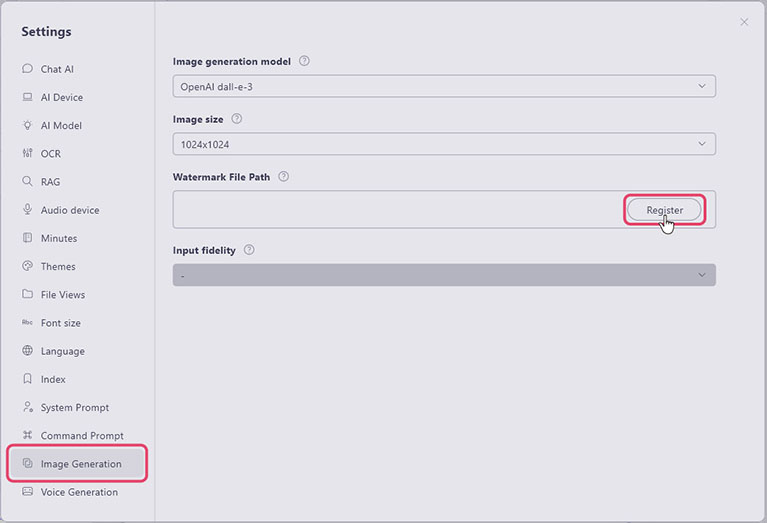
Task: Select the System Prompt menu item
Action: point(74,407)
